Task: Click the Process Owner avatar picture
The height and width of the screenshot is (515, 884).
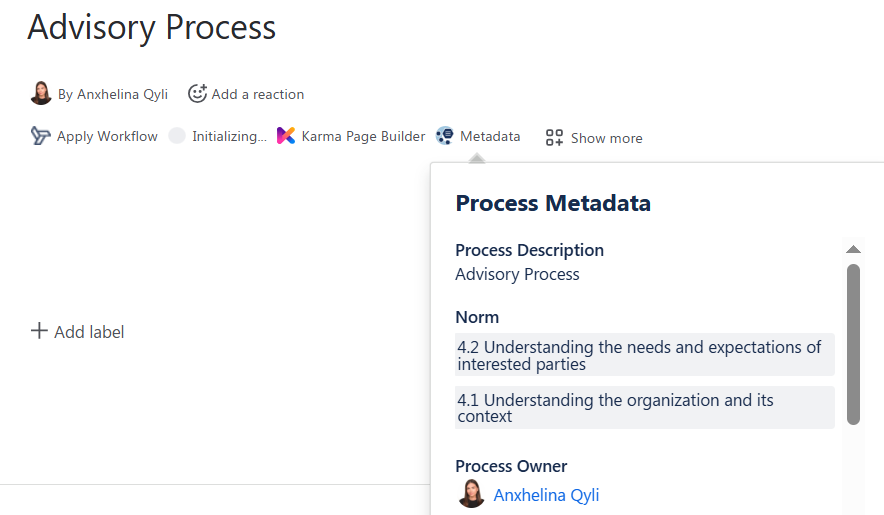Action: pos(471,494)
